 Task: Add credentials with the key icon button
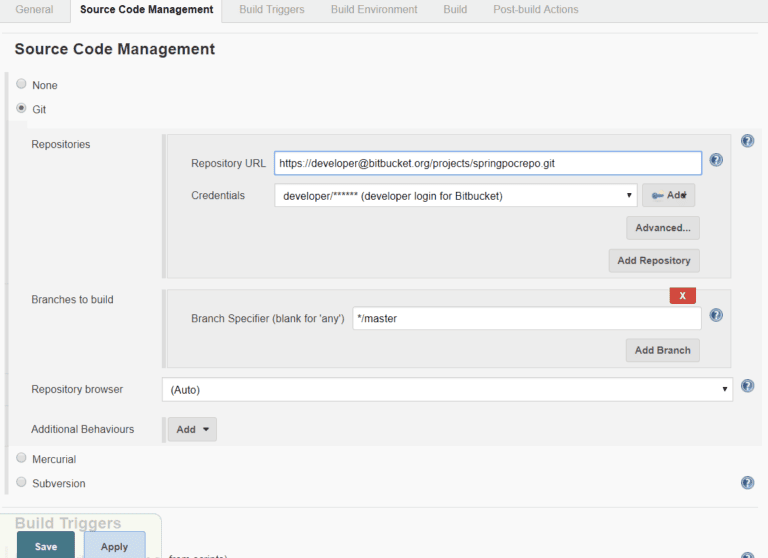[x=669, y=195]
